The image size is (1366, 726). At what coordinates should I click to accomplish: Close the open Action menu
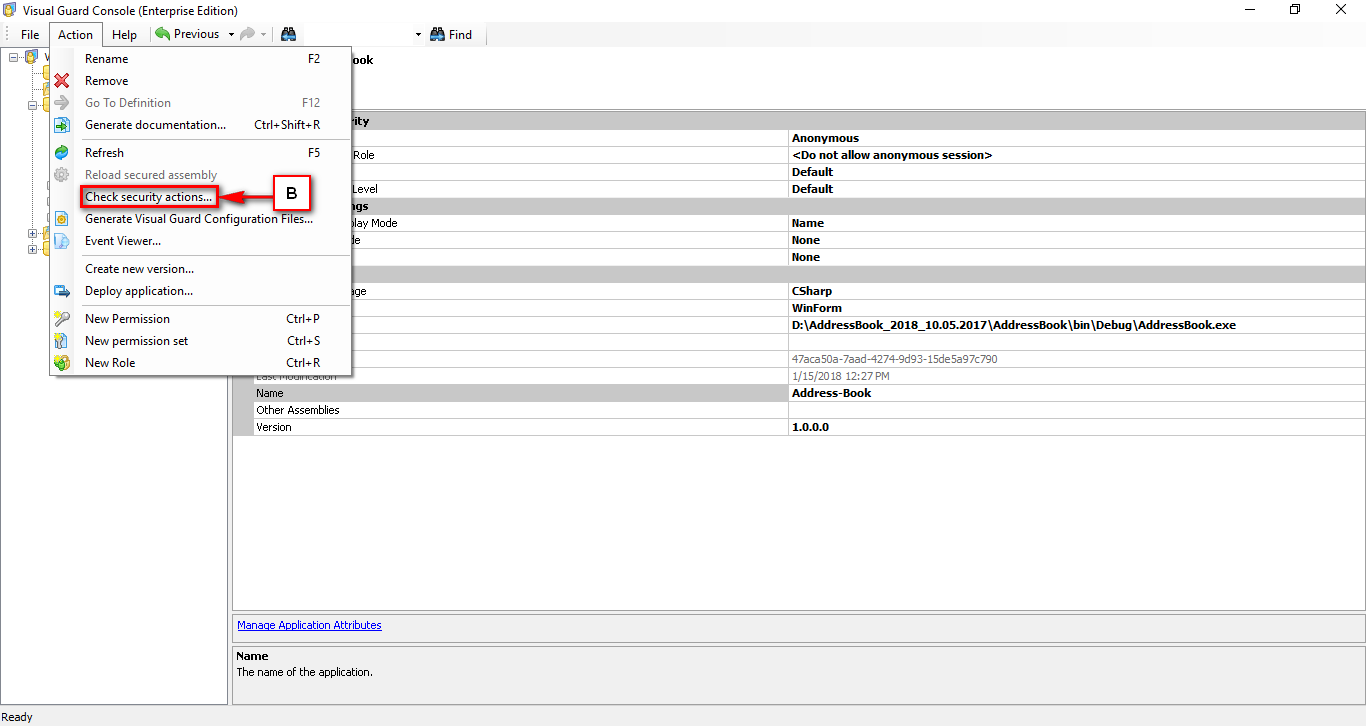(x=75, y=34)
